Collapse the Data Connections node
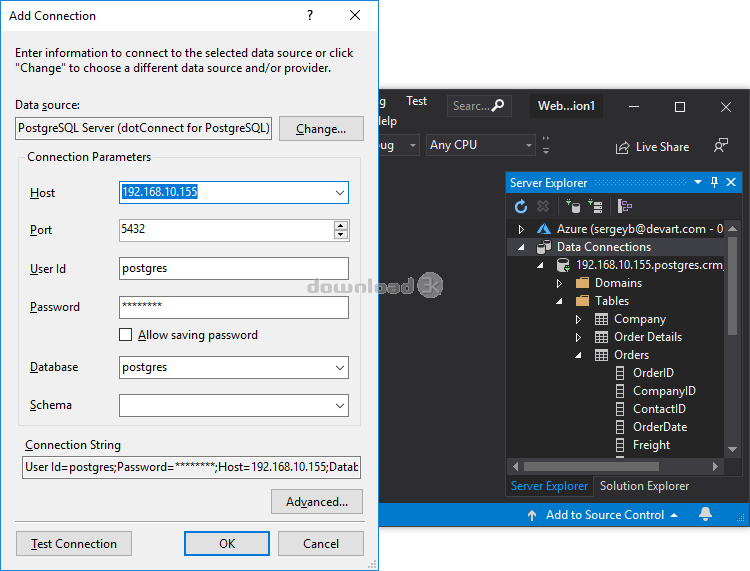The width and height of the screenshot is (750, 571). tap(521, 247)
